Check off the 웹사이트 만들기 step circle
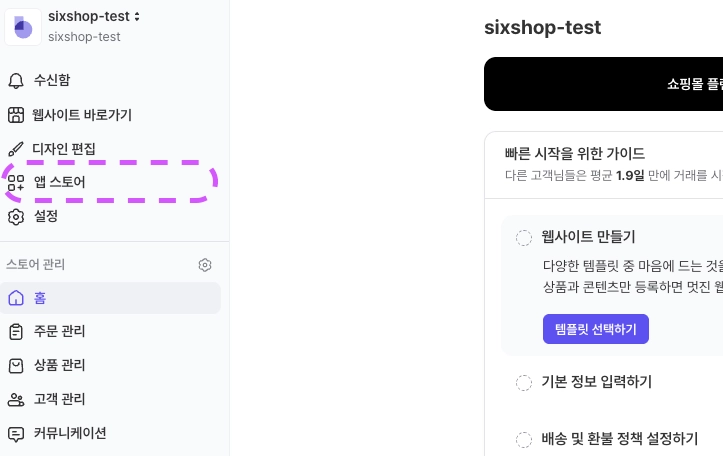 524,237
